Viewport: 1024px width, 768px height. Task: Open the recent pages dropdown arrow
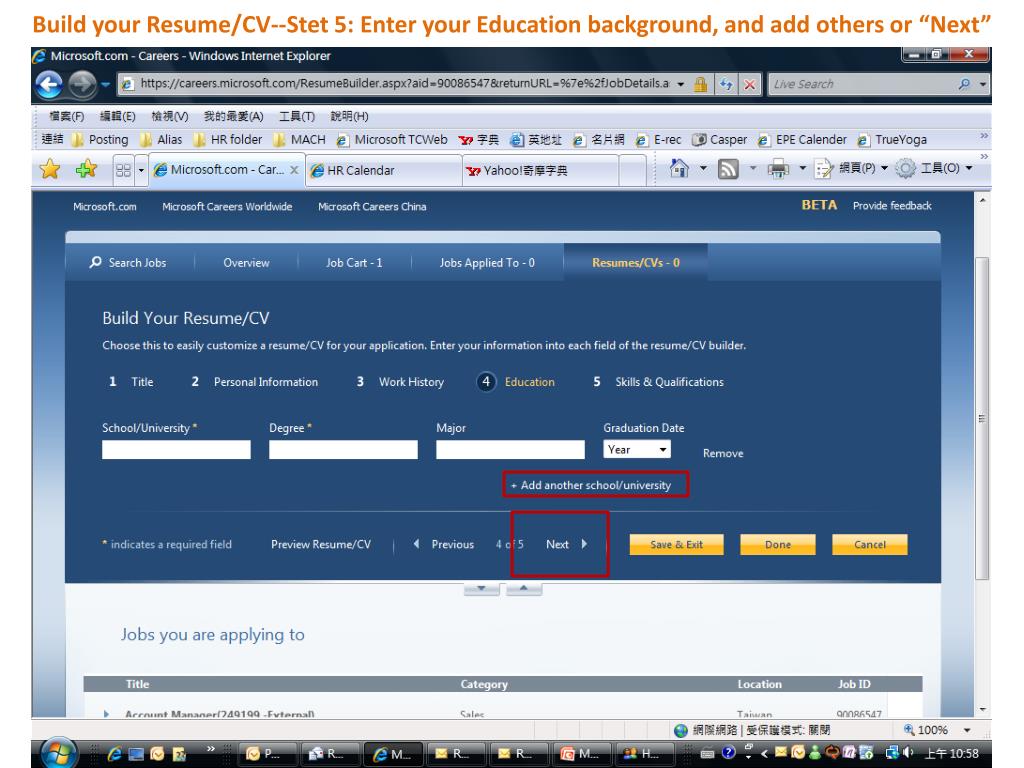click(106, 85)
